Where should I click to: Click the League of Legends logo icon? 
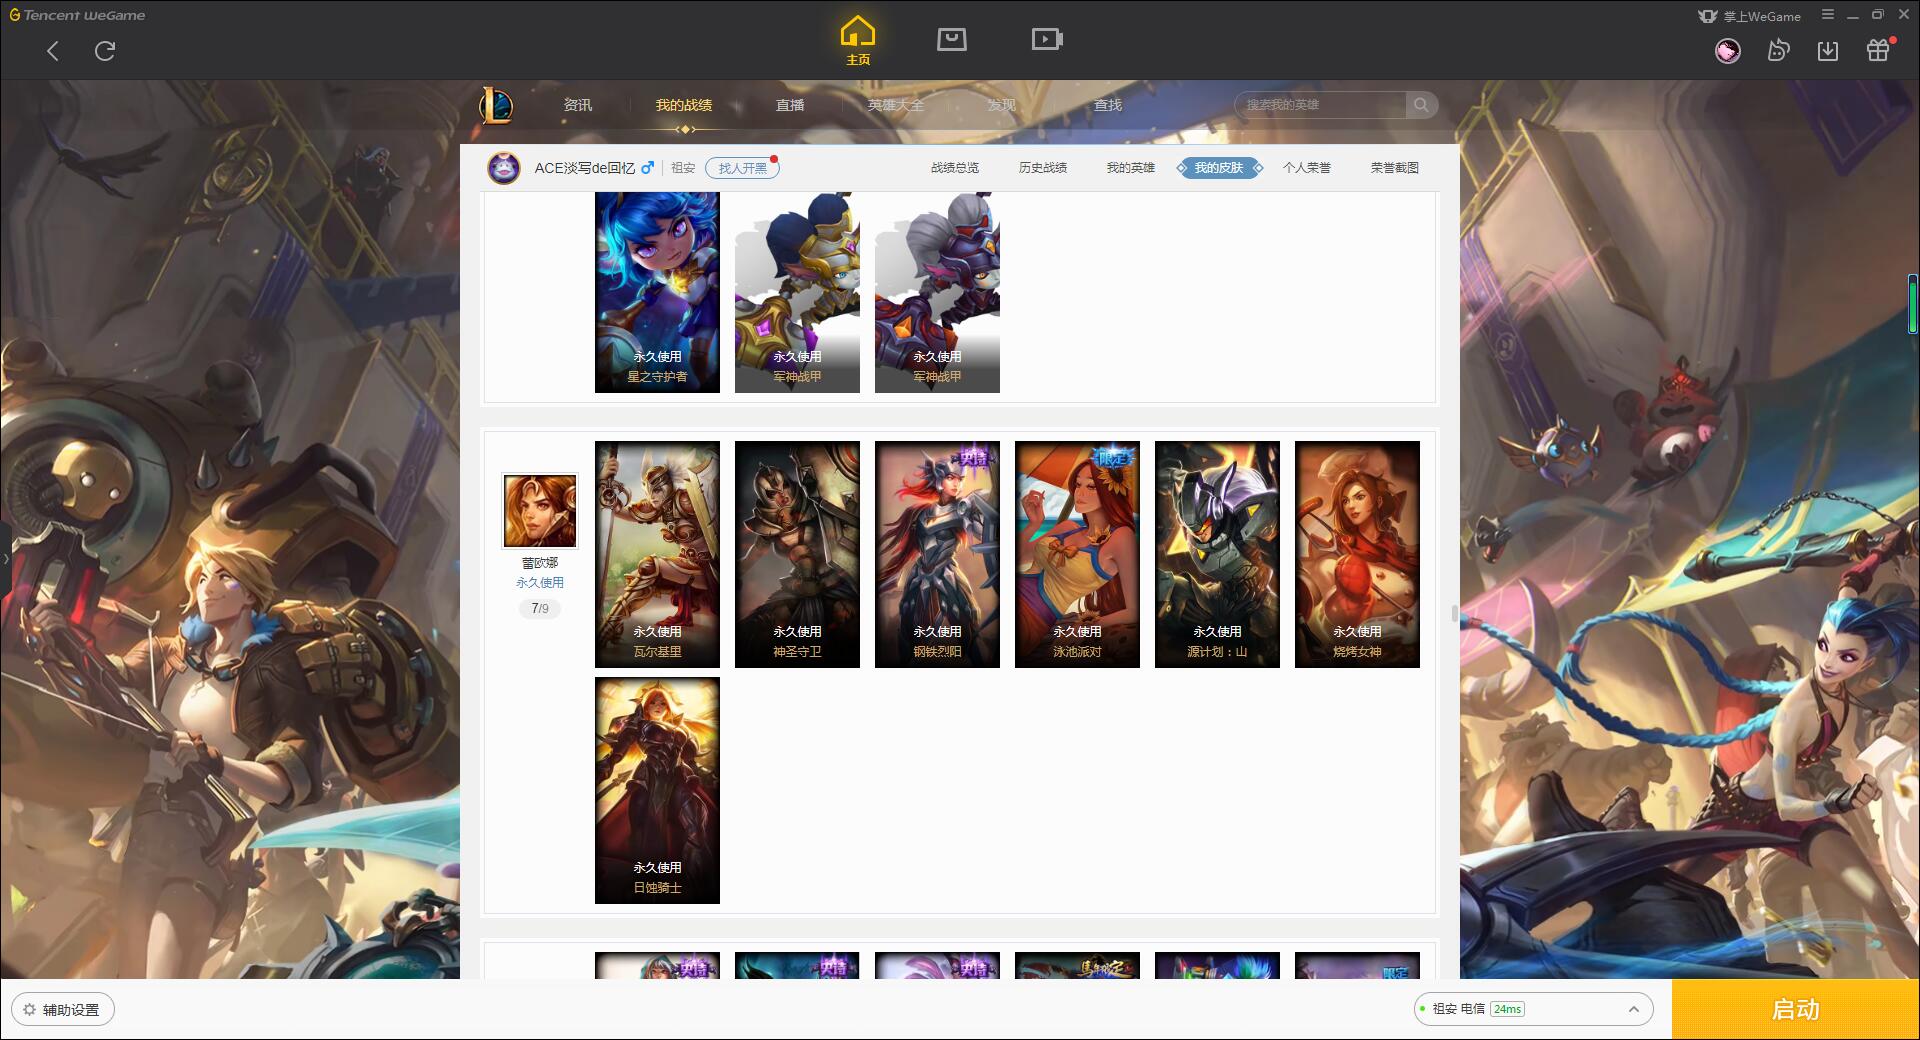click(x=496, y=105)
